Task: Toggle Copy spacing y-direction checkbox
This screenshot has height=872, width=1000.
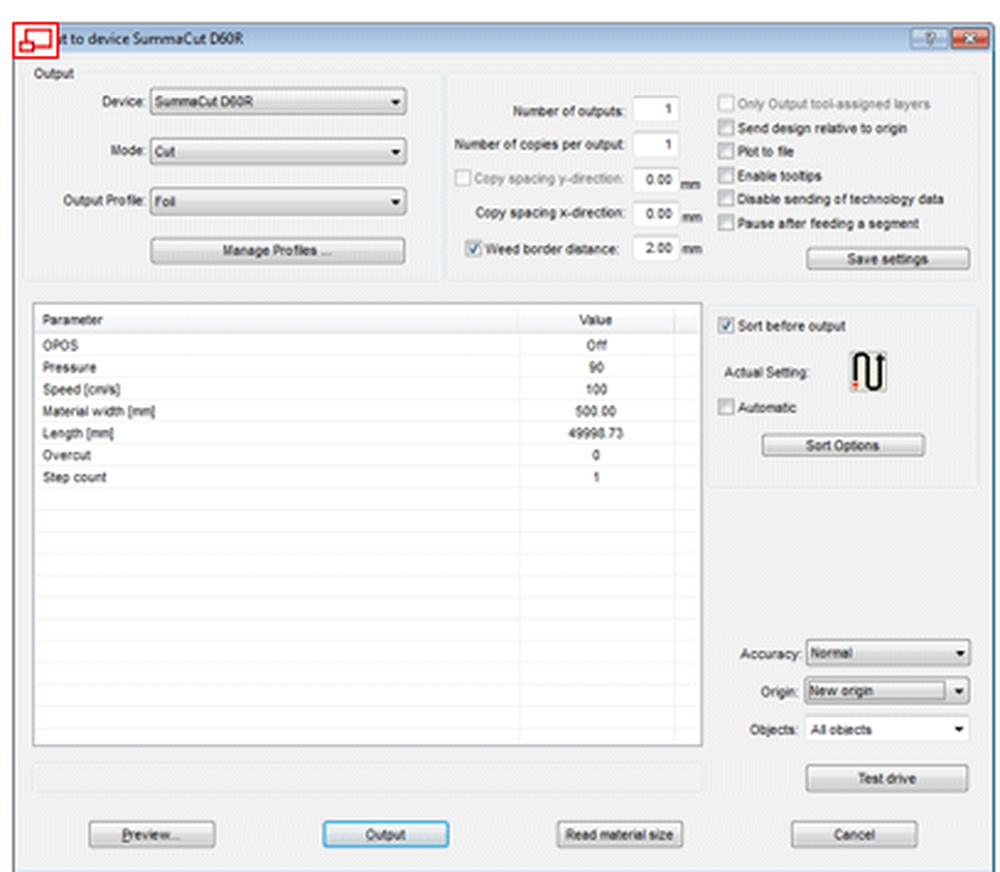Action: (x=463, y=178)
